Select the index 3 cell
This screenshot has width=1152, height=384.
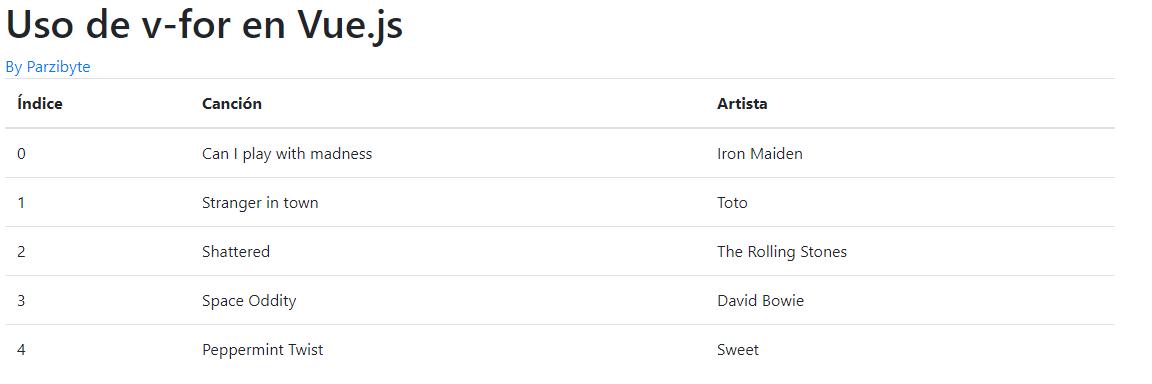tap(21, 301)
